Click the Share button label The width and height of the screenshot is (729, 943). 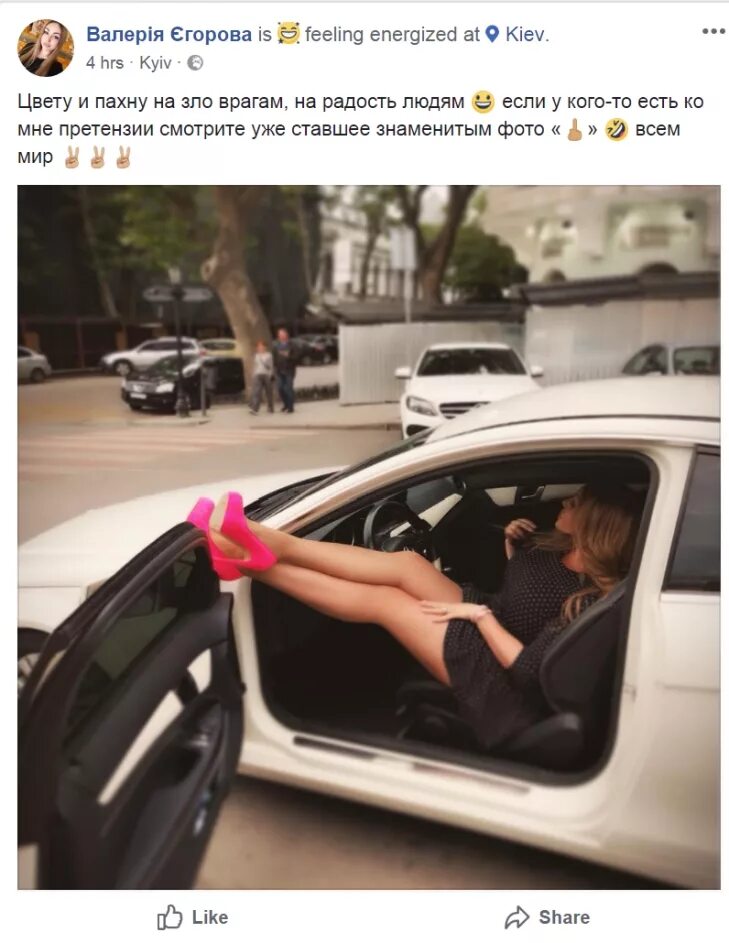[564, 917]
